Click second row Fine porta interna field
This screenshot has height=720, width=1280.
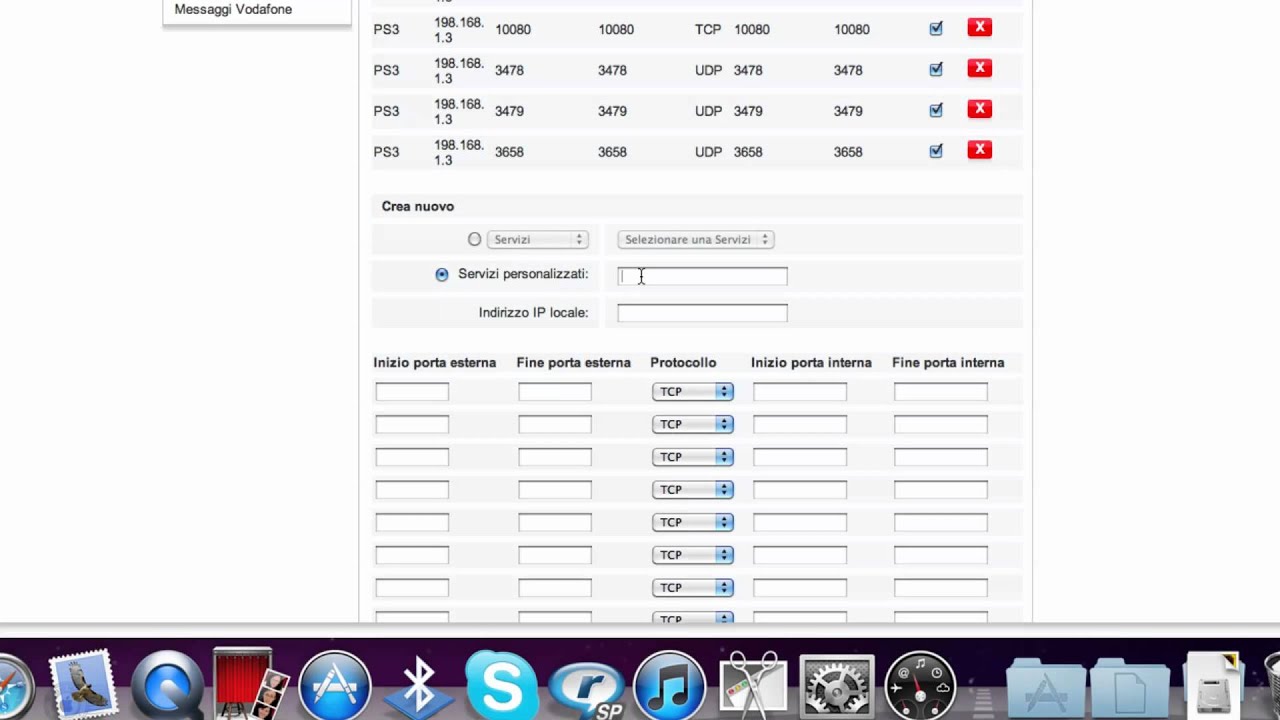[941, 424]
